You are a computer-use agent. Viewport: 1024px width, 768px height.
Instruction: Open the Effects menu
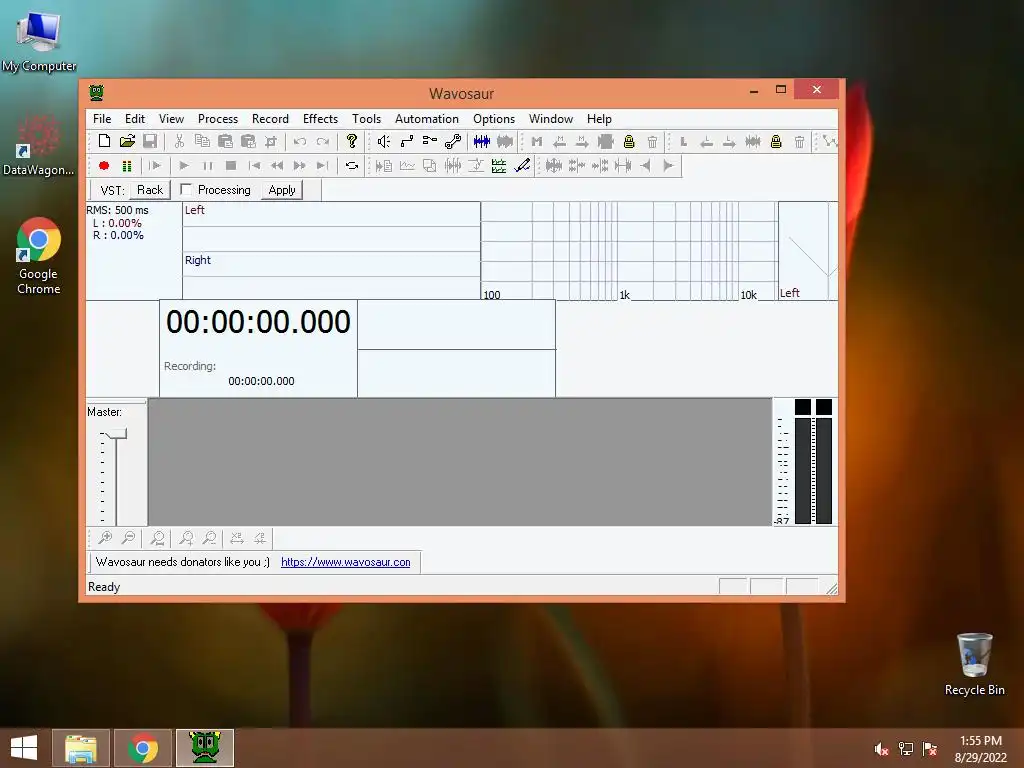pyautogui.click(x=320, y=119)
